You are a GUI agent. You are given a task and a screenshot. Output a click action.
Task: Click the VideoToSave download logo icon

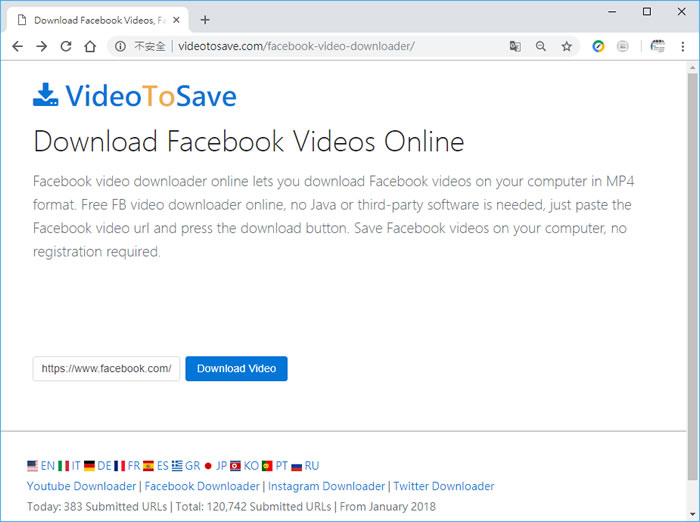[46, 94]
